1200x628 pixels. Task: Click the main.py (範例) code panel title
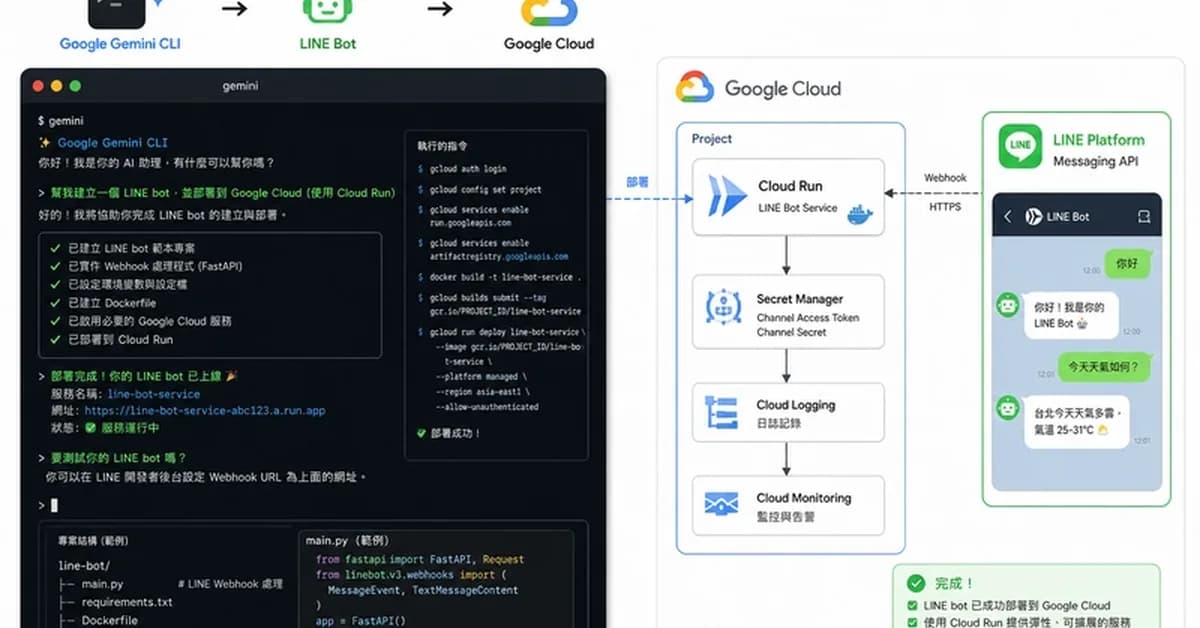pos(347,540)
